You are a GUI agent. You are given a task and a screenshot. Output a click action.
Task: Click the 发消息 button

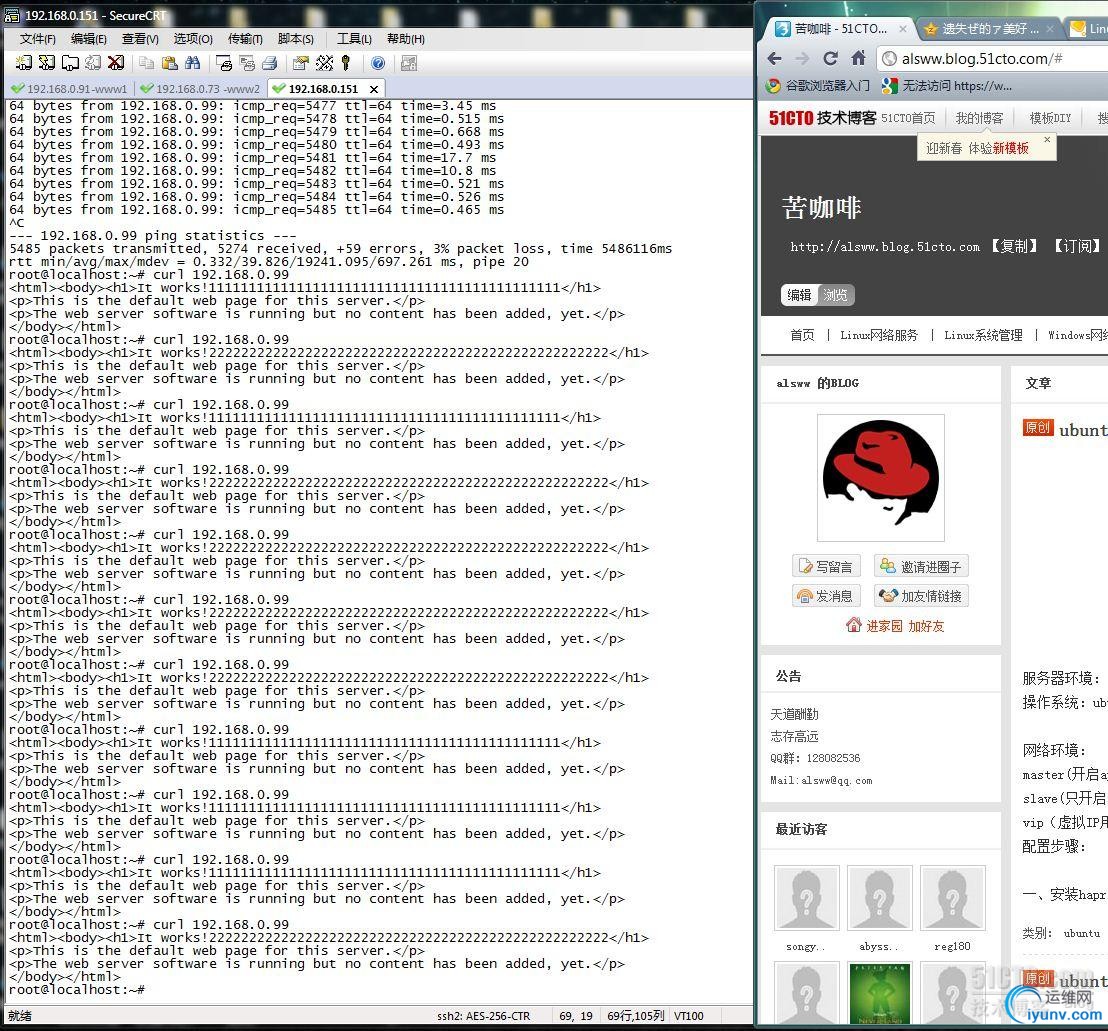(x=826, y=596)
